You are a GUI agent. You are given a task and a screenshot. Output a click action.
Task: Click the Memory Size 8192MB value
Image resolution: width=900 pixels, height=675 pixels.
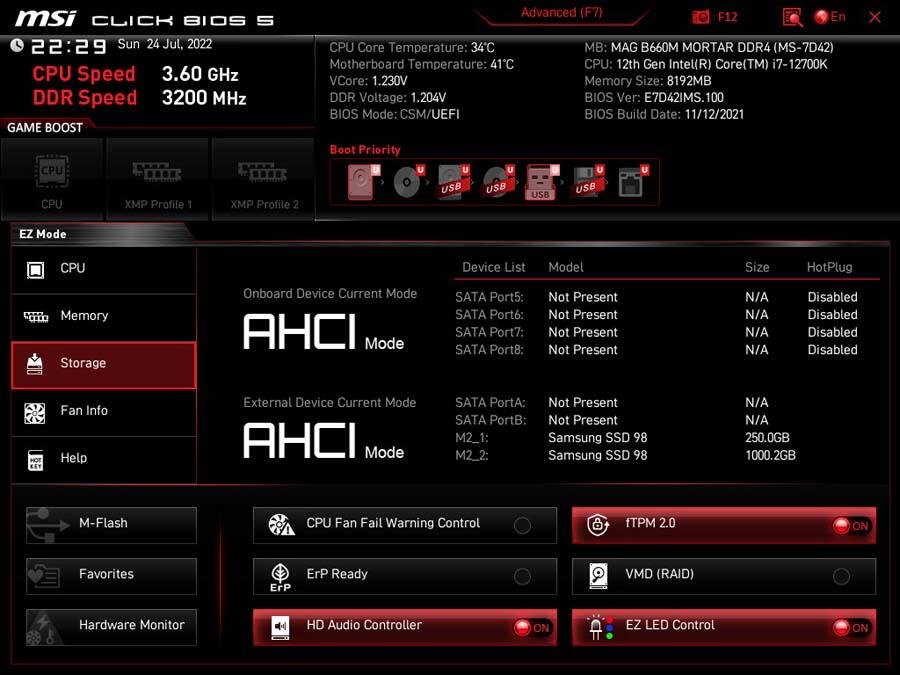[x=687, y=81]
